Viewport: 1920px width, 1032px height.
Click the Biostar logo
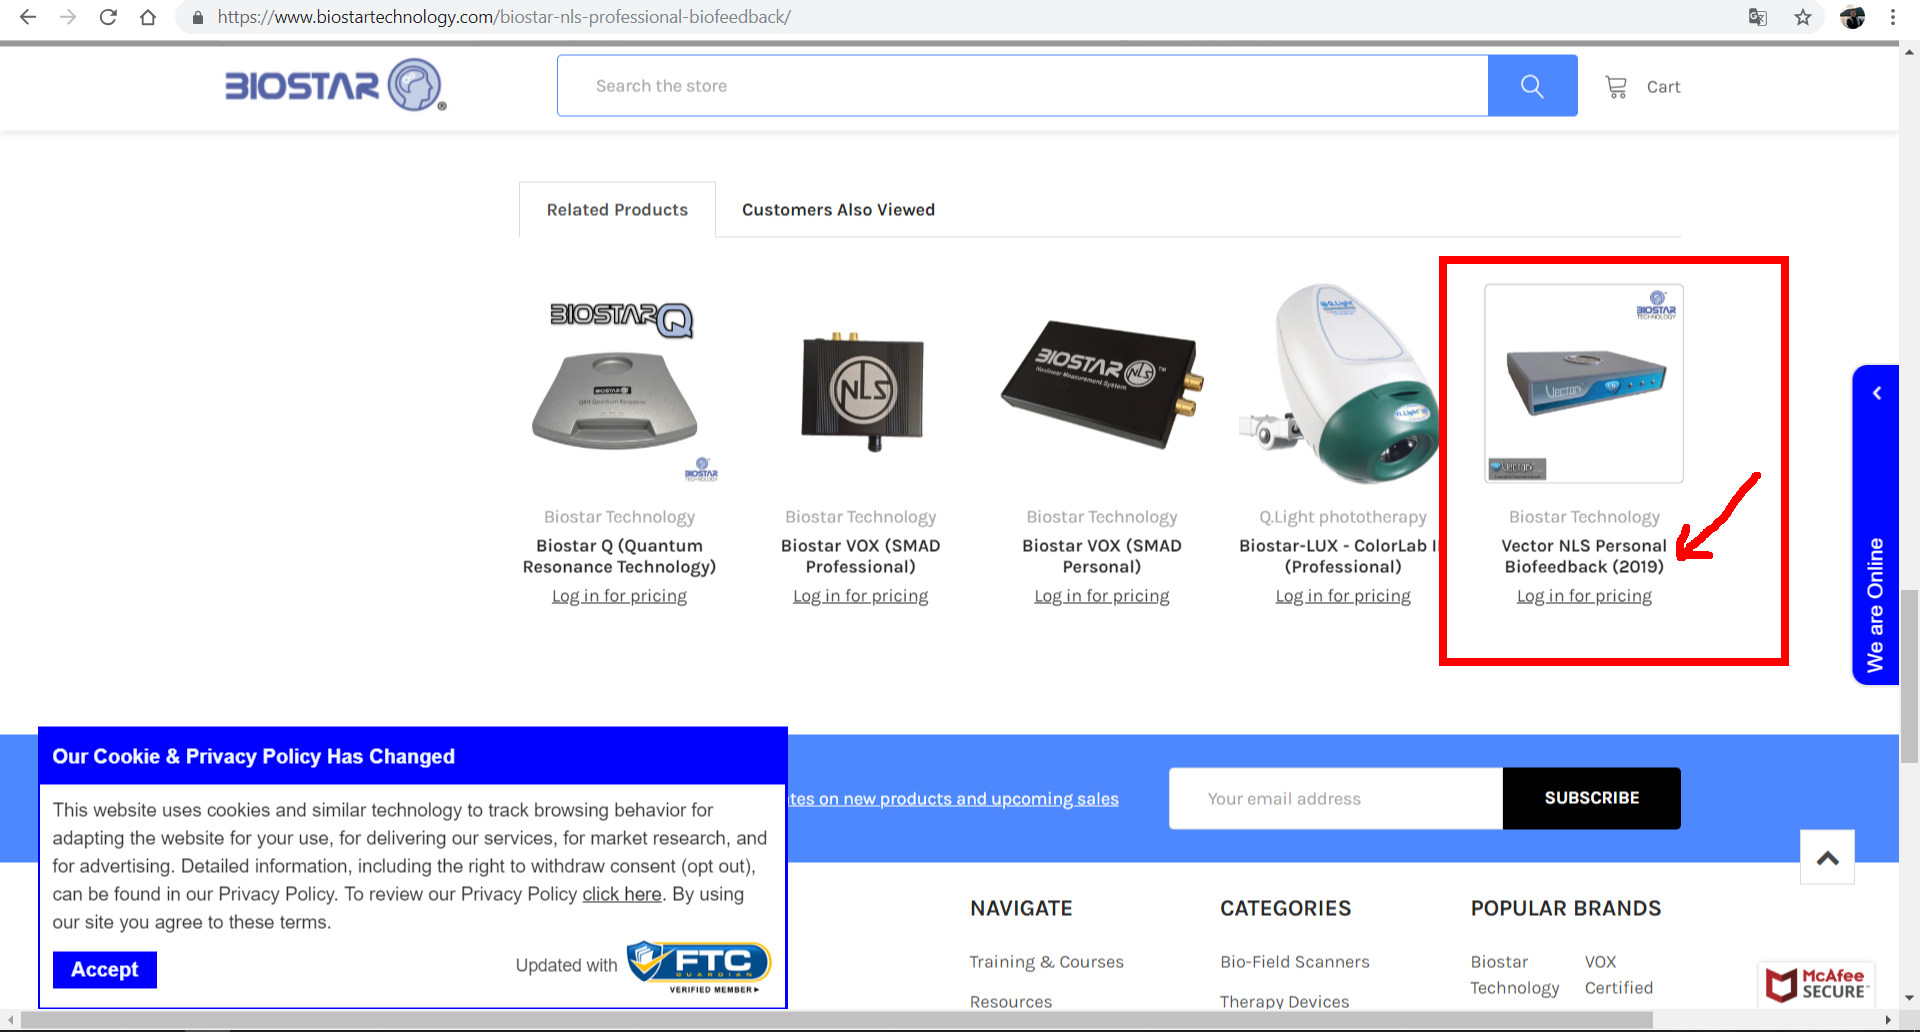tap(335, 86)
